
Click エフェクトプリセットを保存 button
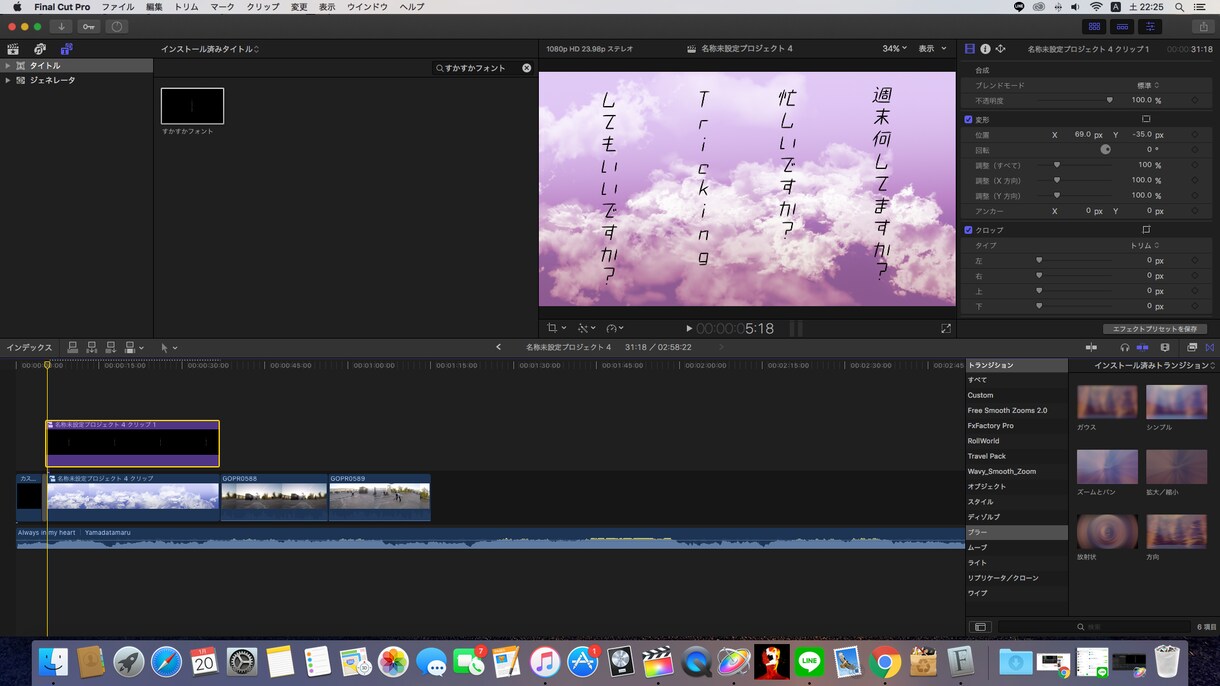point(1155,328)
